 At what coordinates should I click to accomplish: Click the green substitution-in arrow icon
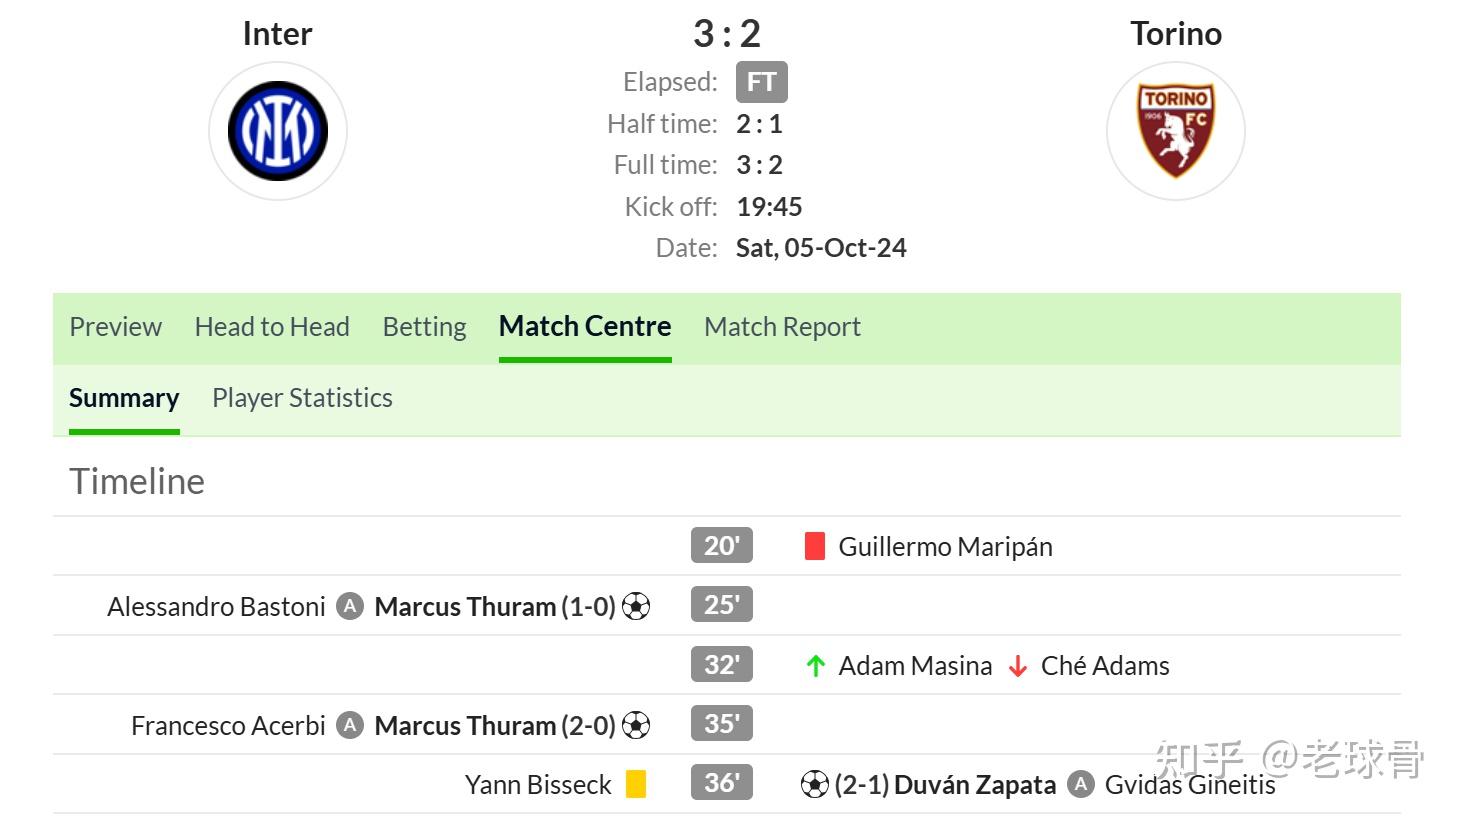(816, 666)
